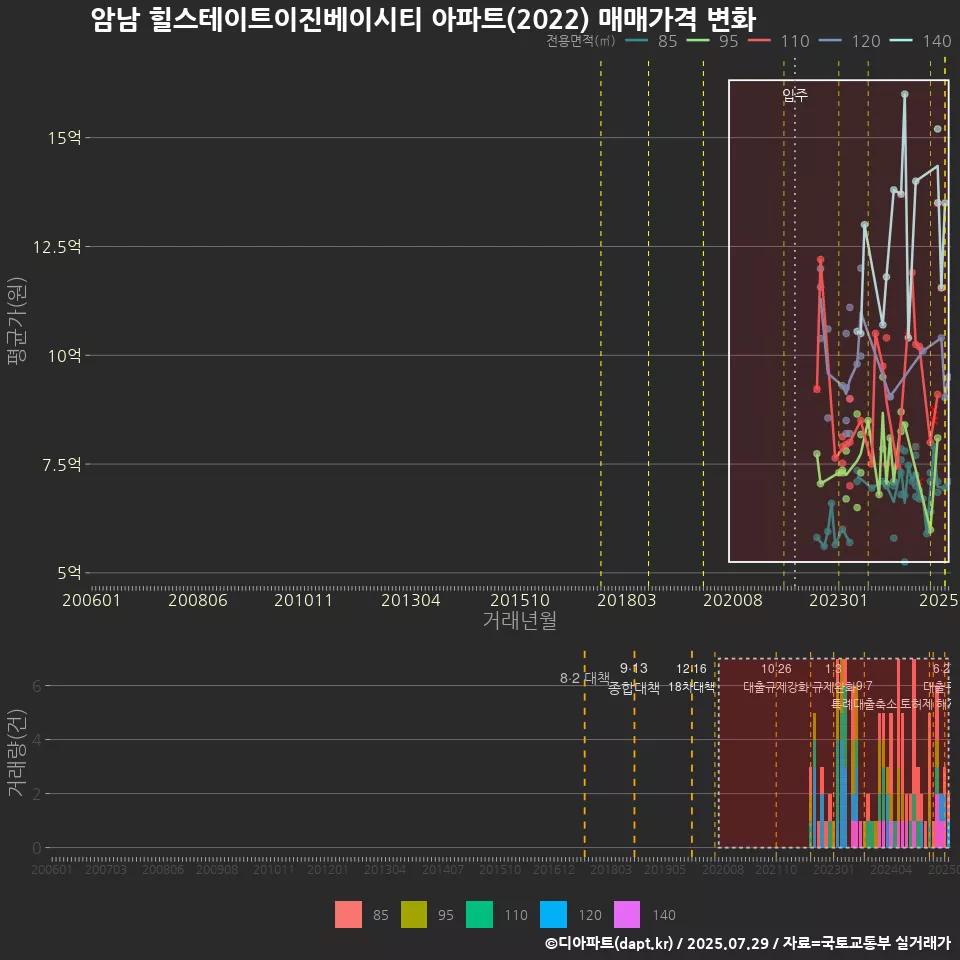Select the 120 line entry in top legend
The height and width of the screenshot is (960, 960).
pyautogui.click(x=850, y=41)
